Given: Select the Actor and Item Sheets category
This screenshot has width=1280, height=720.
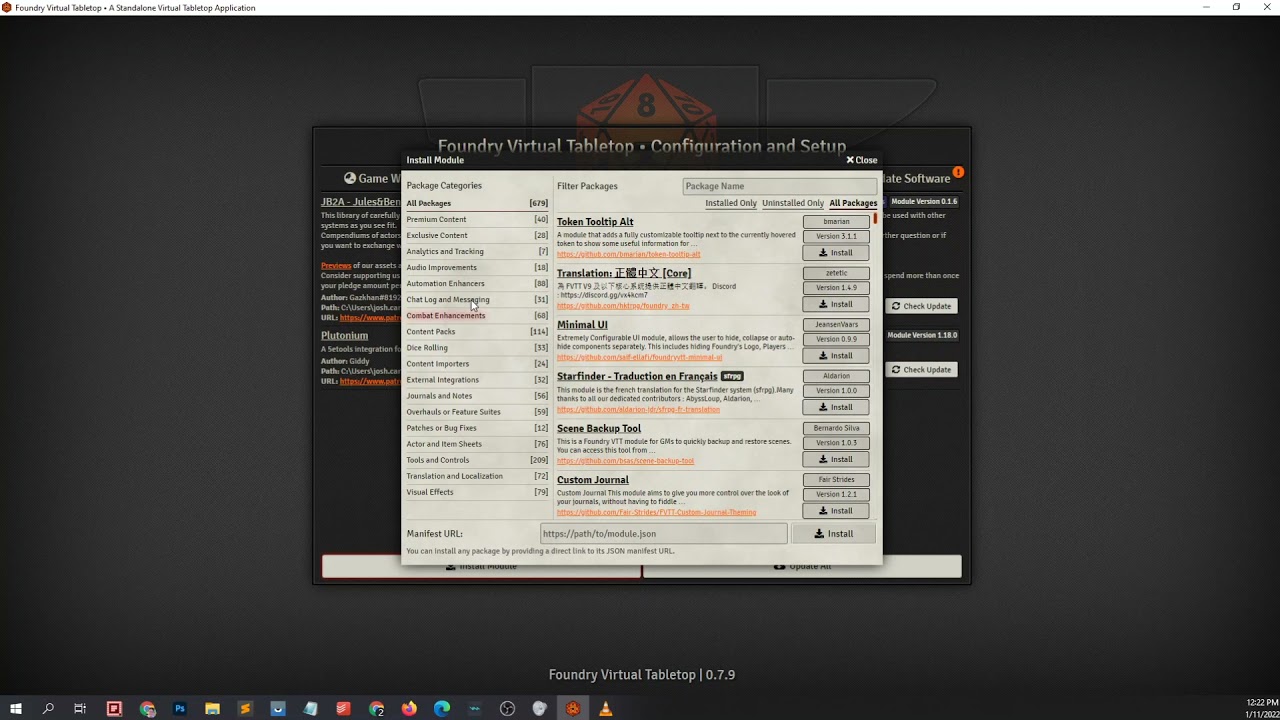Looking at the screenshot, I should (x=477, y=443).
